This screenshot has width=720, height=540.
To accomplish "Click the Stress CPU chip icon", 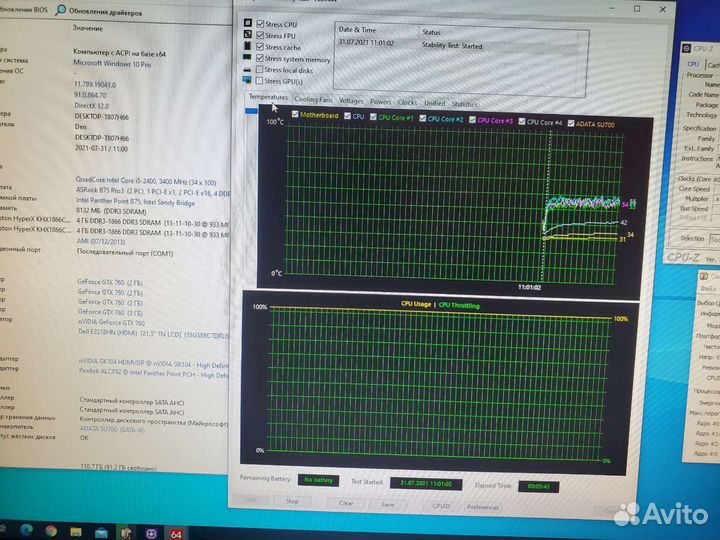I will [248, 23].
